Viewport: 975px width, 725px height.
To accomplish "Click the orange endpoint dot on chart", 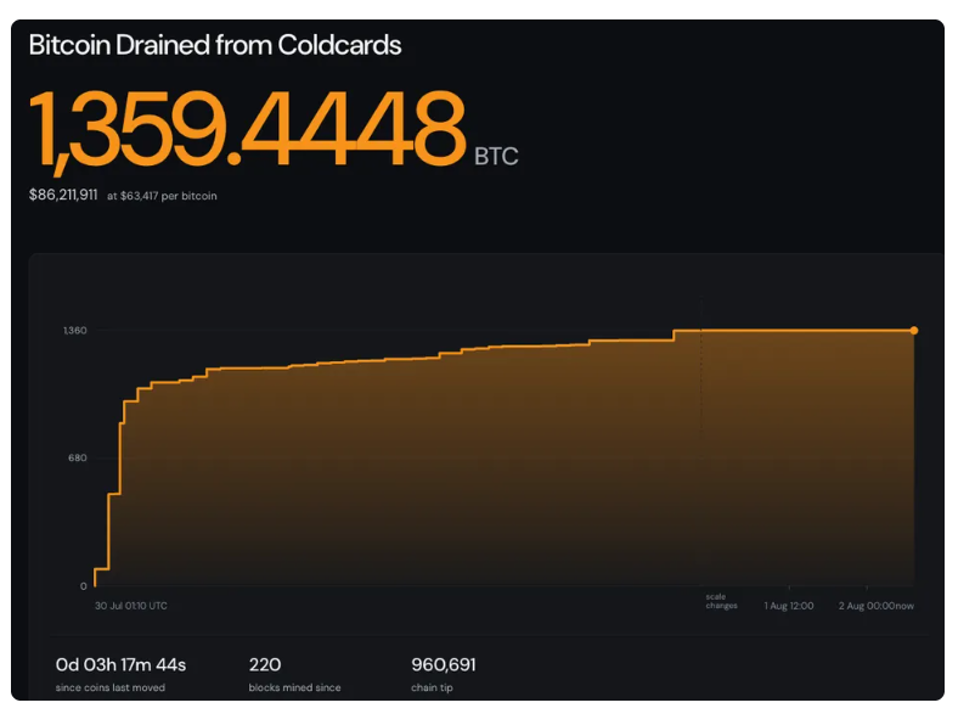I will pos(914,331).
